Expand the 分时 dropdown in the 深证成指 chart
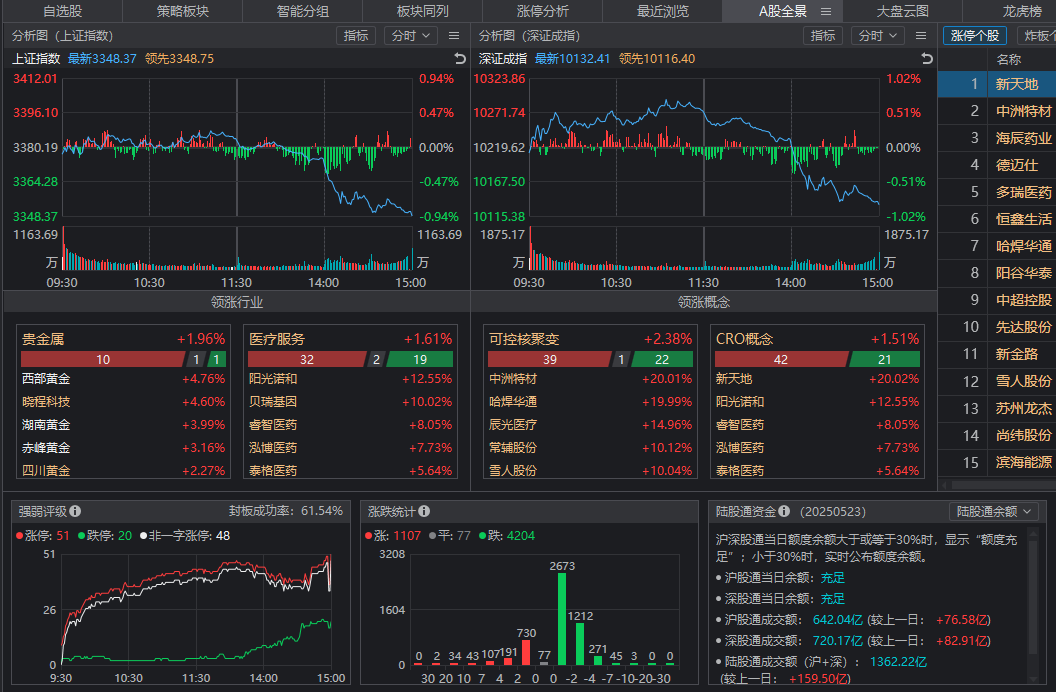1056x692 pixels. click(878, 36)
